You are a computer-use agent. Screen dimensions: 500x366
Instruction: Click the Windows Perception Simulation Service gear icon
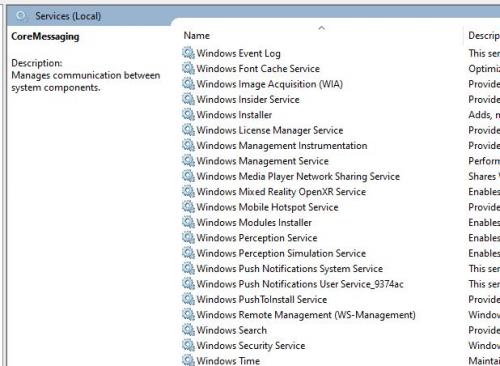tap(188, 253)
